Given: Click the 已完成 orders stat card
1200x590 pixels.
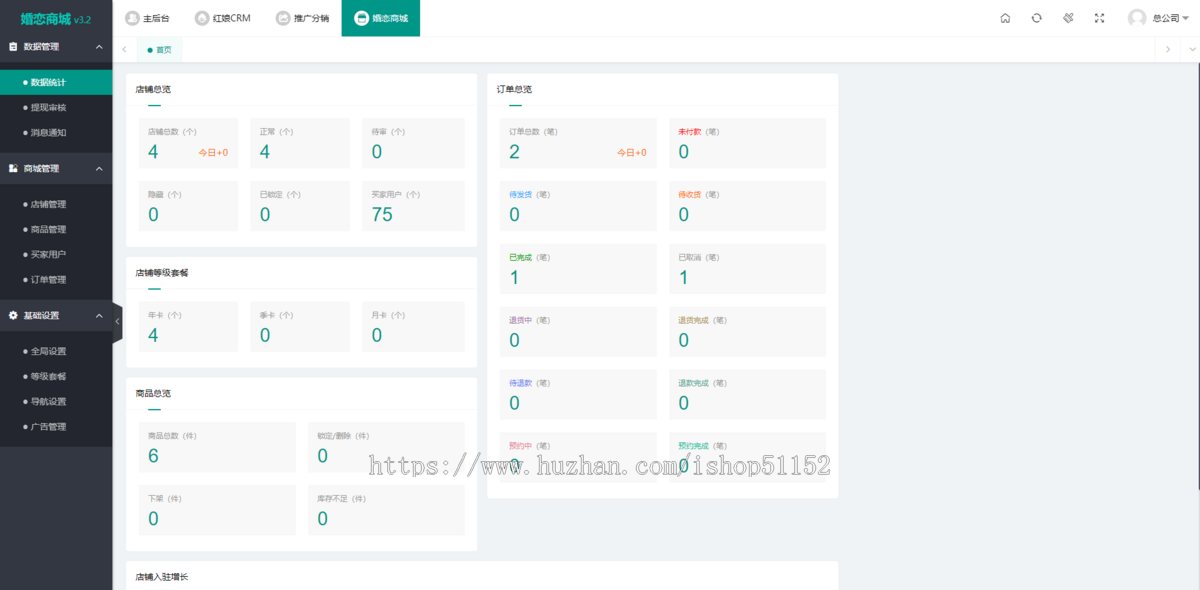Looking at the screenshot, I should tap(578, 269).
